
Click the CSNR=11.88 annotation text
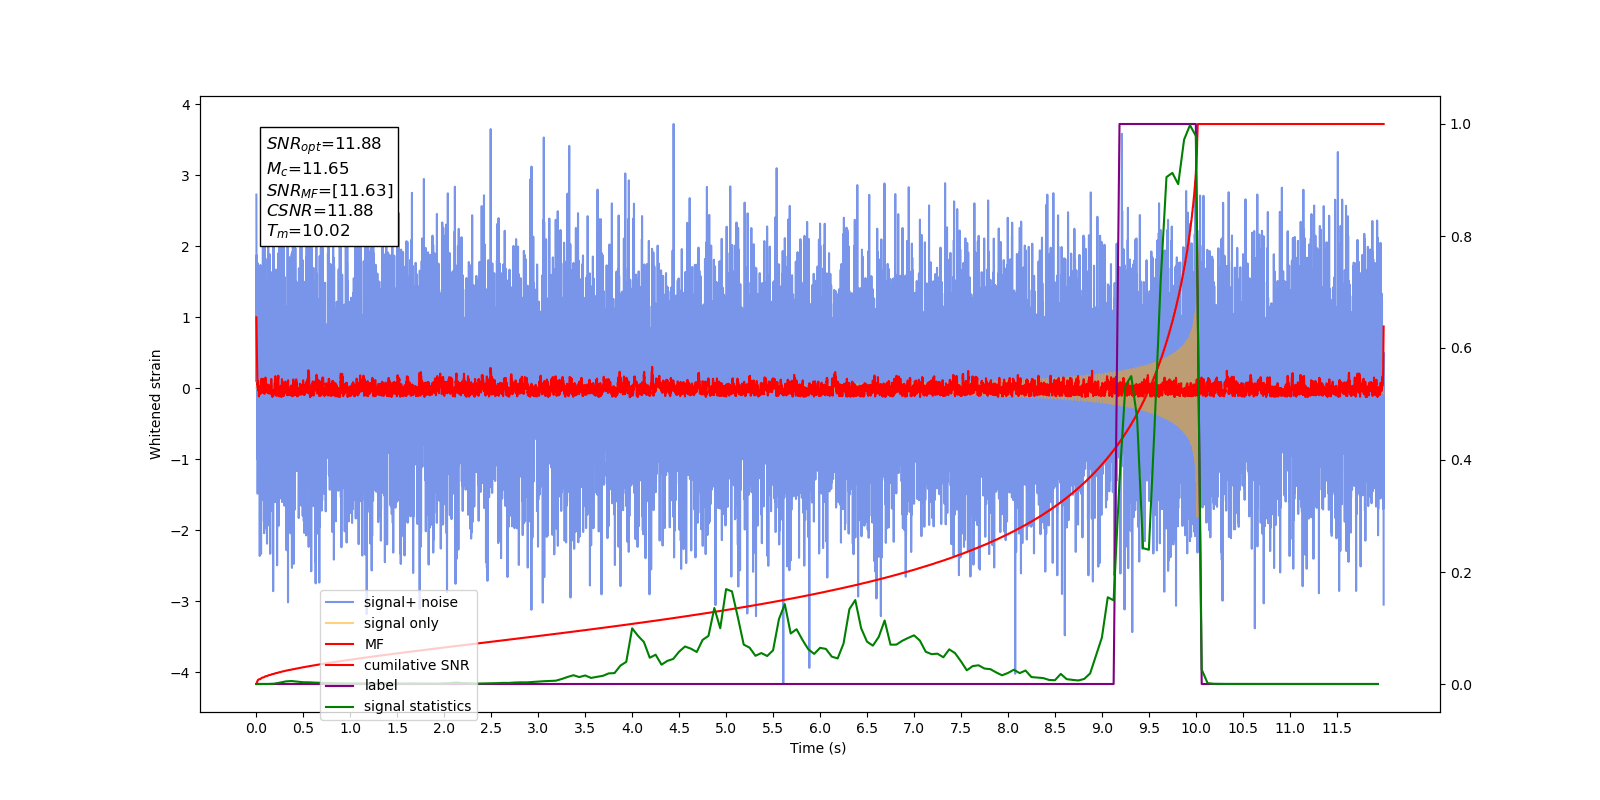click(320, 210)
